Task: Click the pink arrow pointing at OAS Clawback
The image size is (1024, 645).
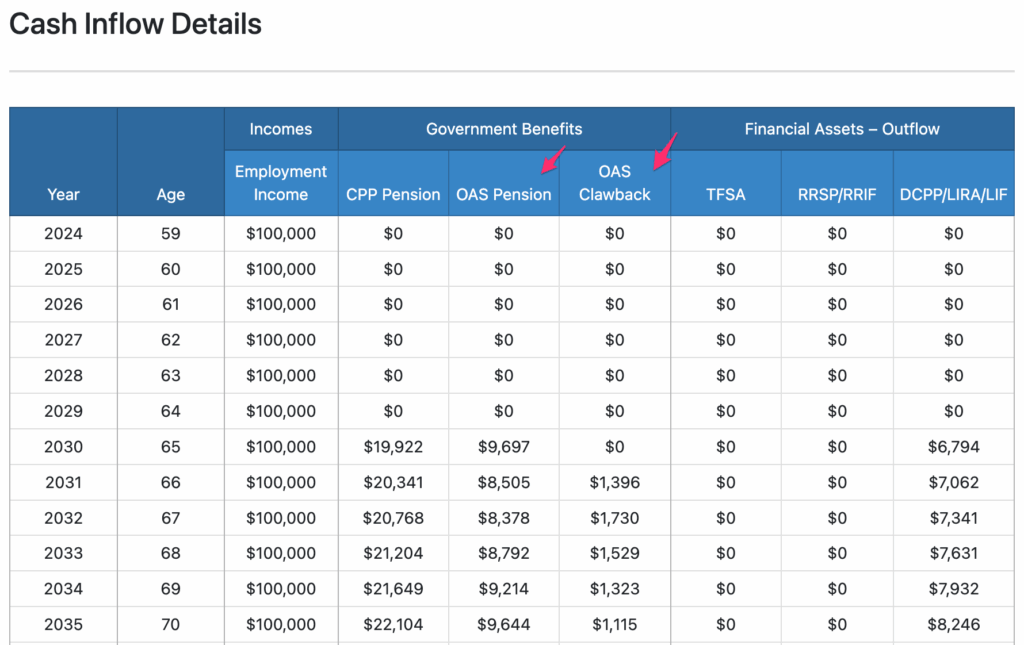Action: pos(665,150)
